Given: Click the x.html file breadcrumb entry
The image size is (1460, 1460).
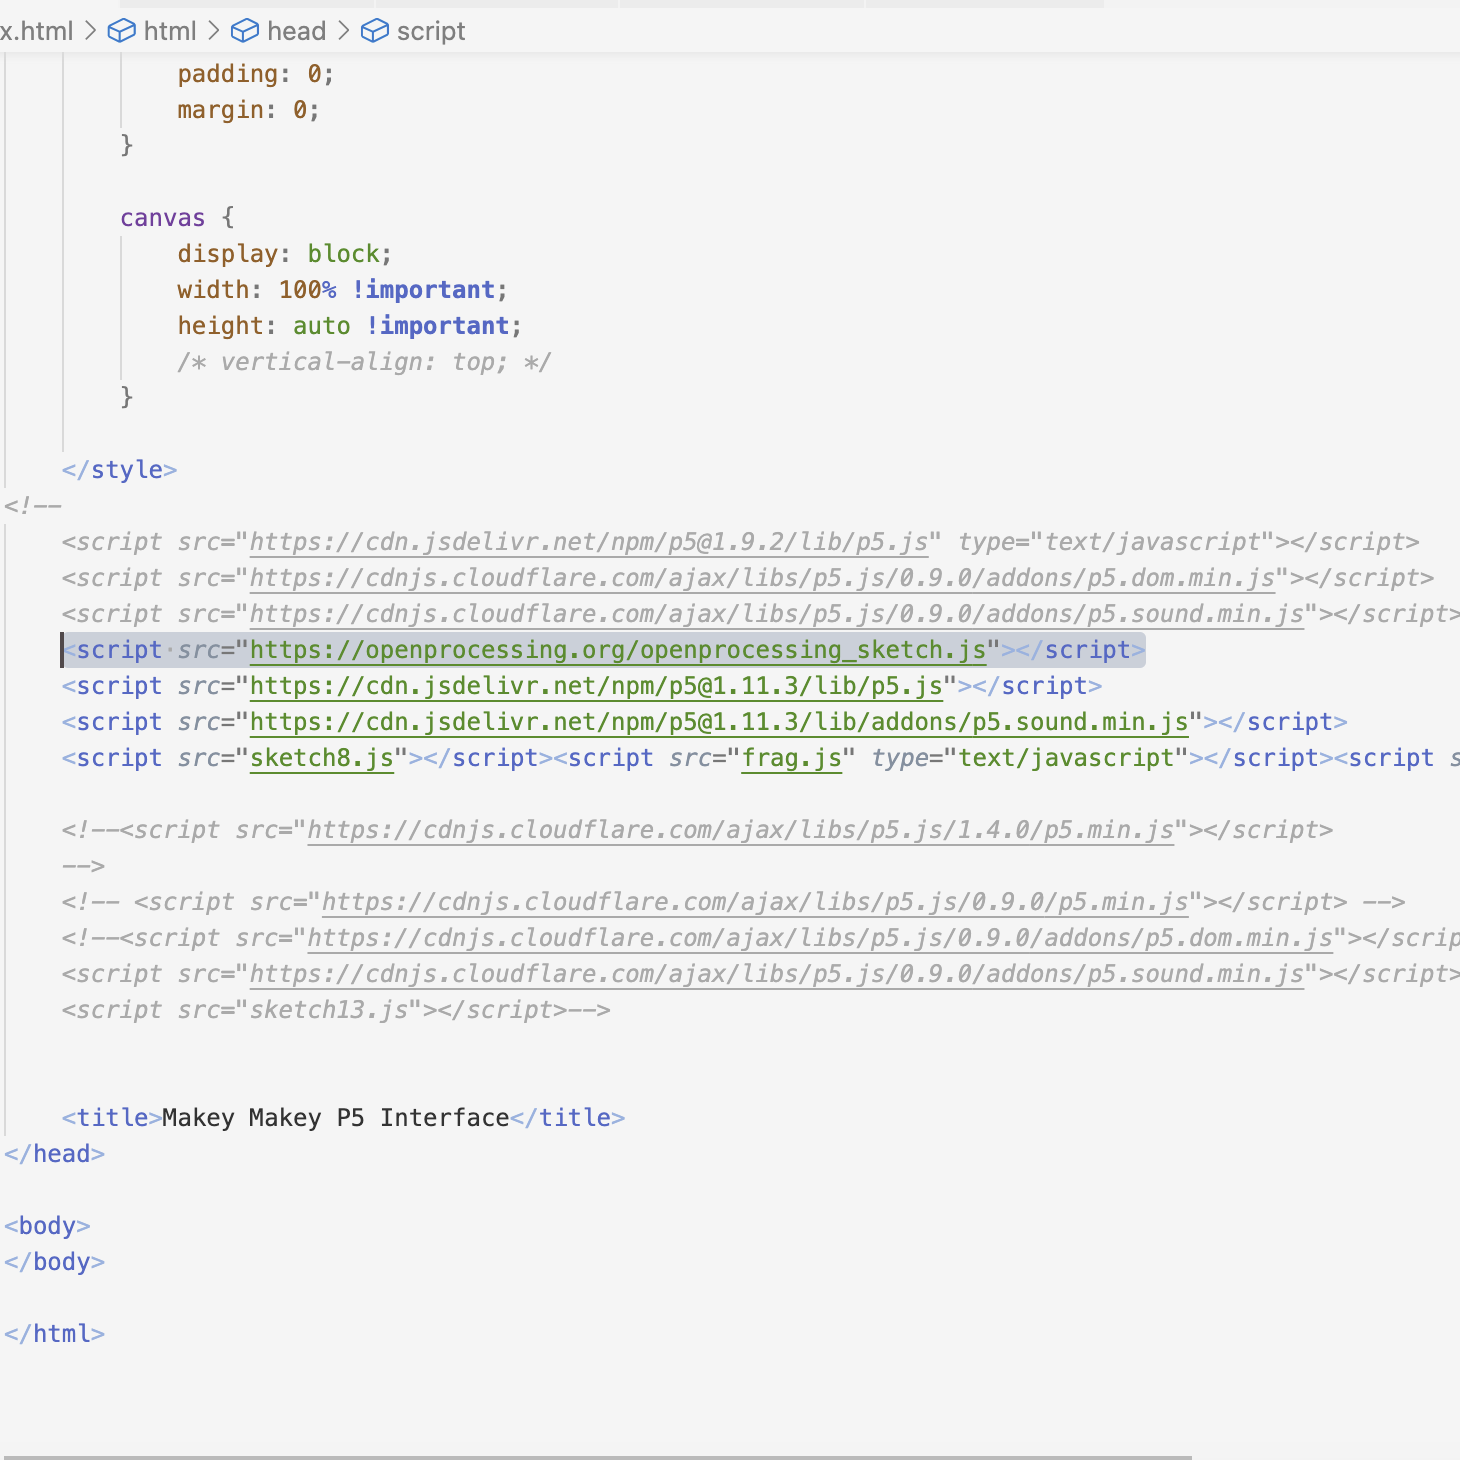Looking at the screenshot, I should (36, 31).
